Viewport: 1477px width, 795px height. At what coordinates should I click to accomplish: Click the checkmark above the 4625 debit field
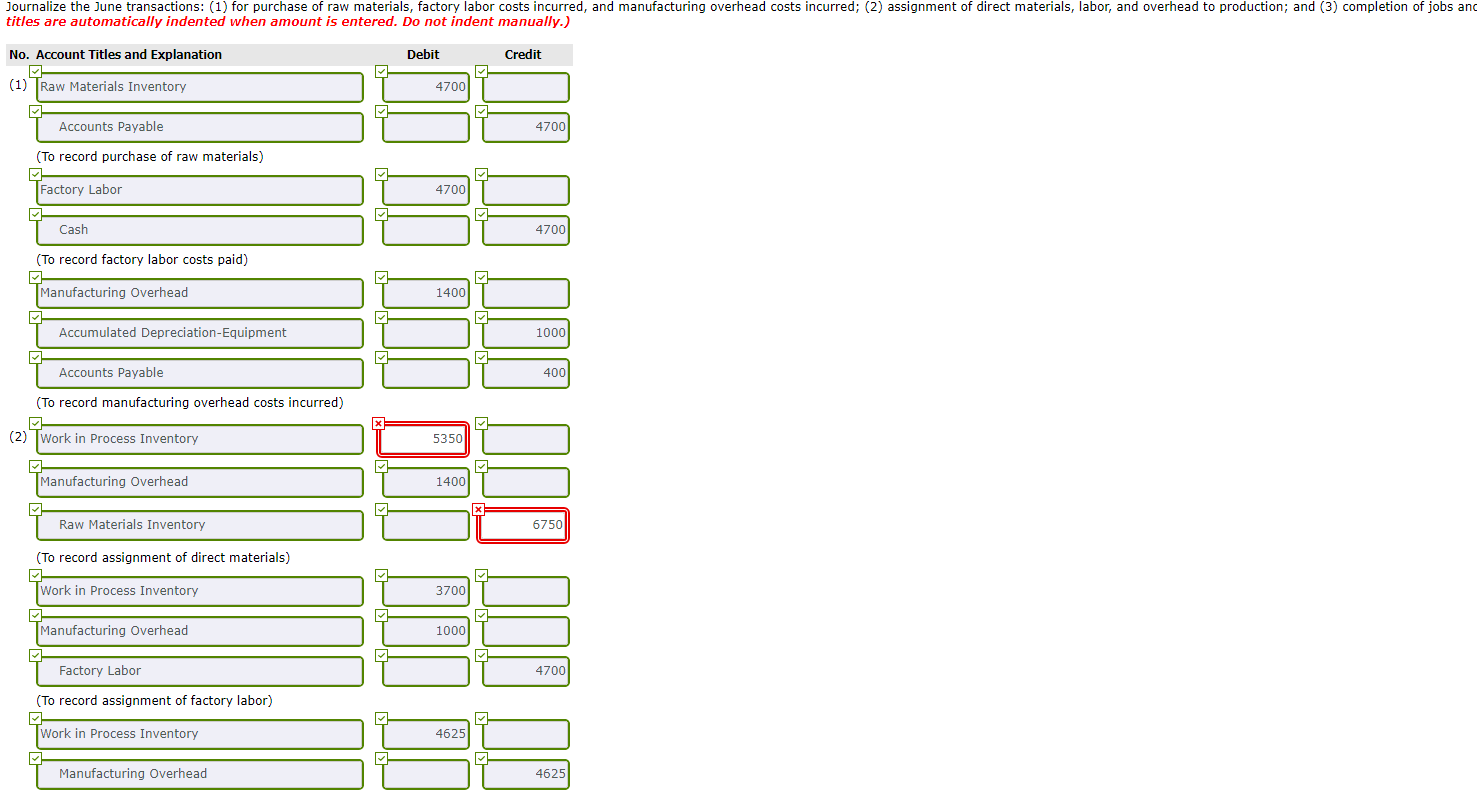[381, 718]
